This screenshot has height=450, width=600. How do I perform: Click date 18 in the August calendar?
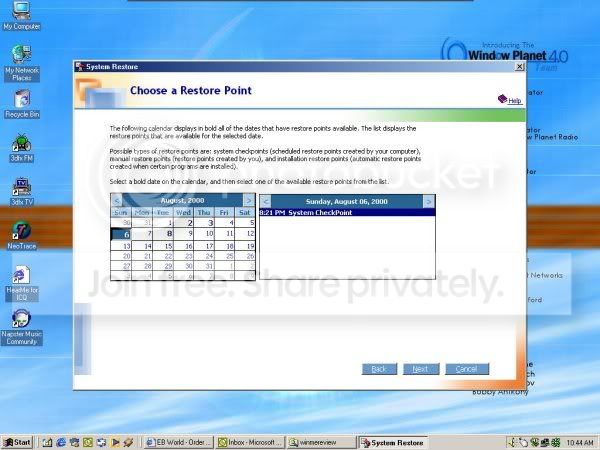coord(225,246)
